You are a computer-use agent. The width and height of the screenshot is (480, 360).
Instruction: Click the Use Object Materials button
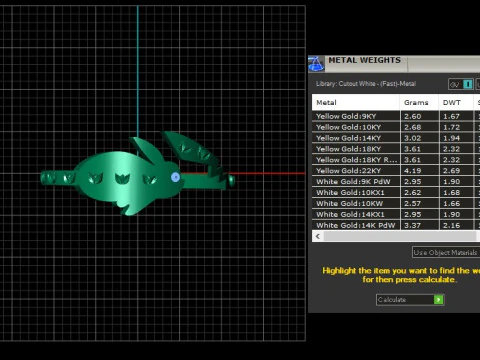(x=446, y=252)
